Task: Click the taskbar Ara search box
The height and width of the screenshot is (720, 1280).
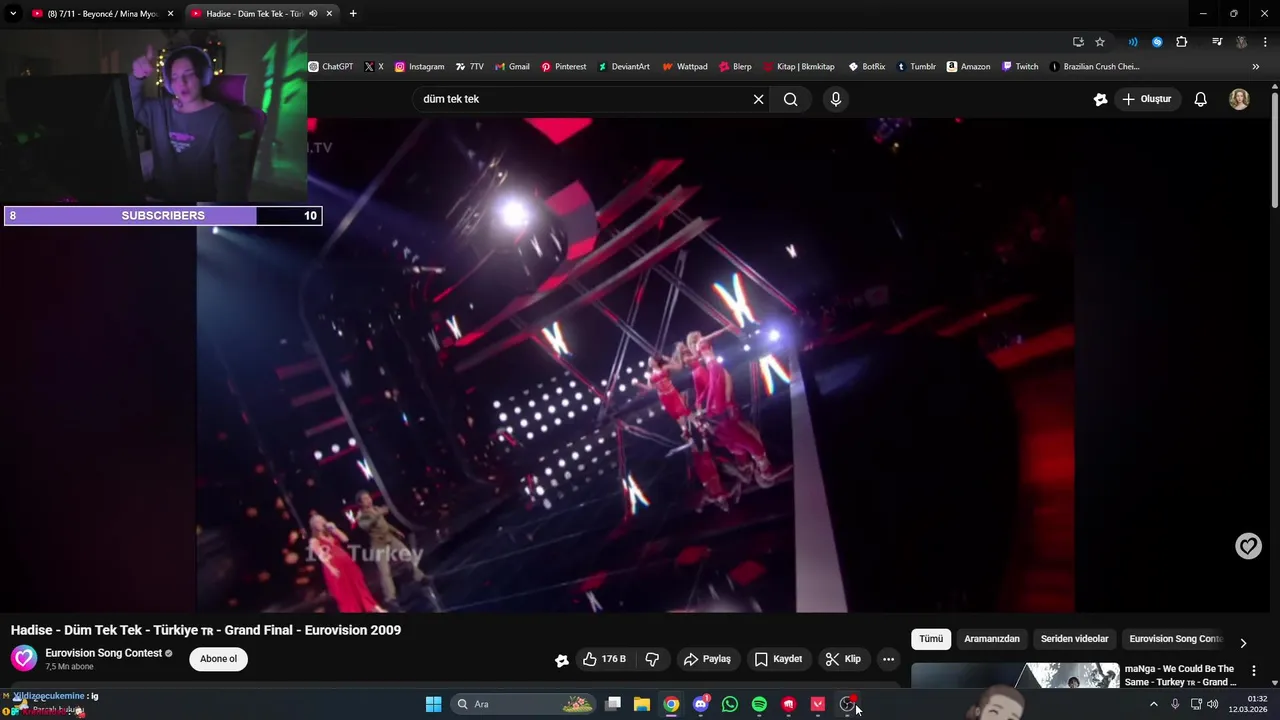Action: (x=524, y=704)
